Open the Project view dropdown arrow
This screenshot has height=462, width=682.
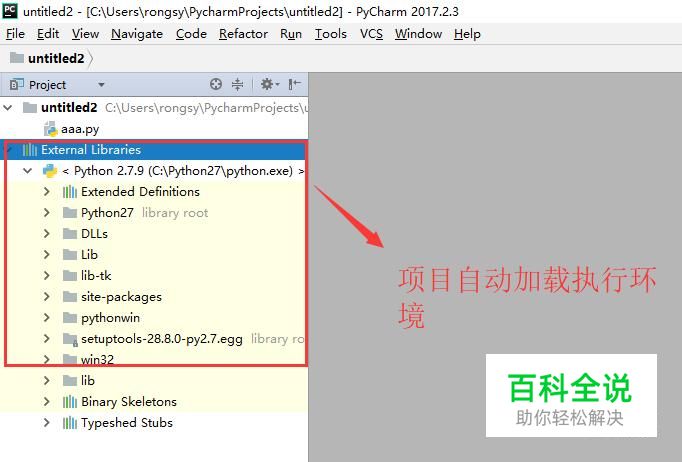(x=101, y=84)
